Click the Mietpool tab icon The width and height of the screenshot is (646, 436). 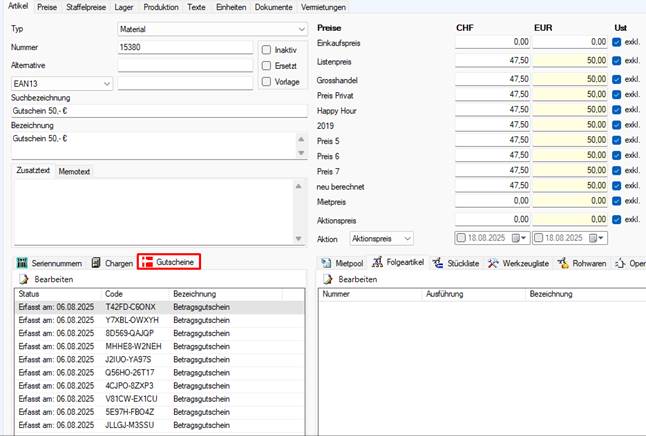326,263
